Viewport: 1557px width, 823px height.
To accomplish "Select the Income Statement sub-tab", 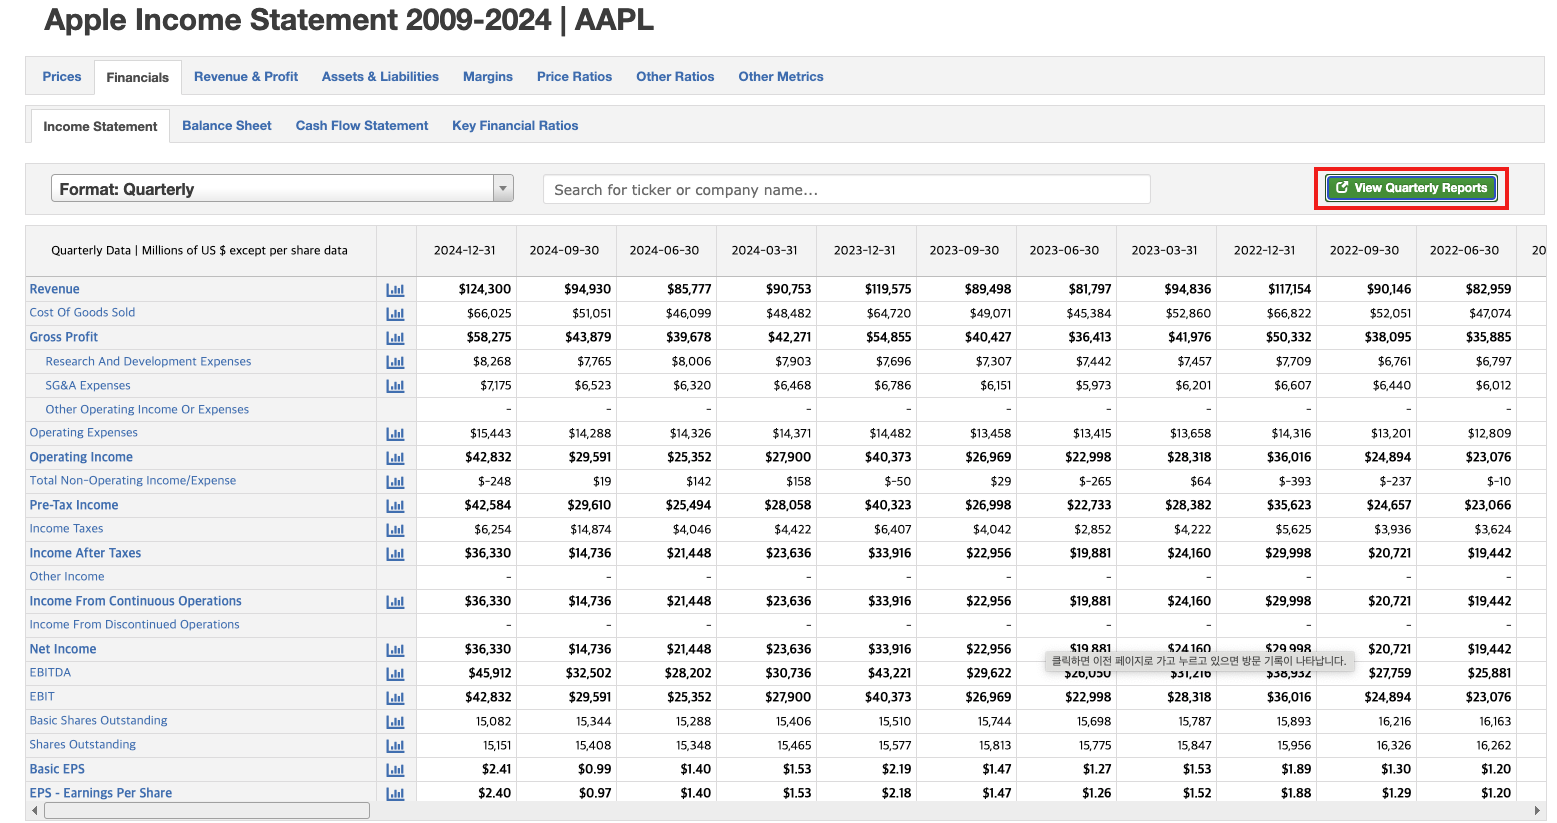I will pos(100,126).
